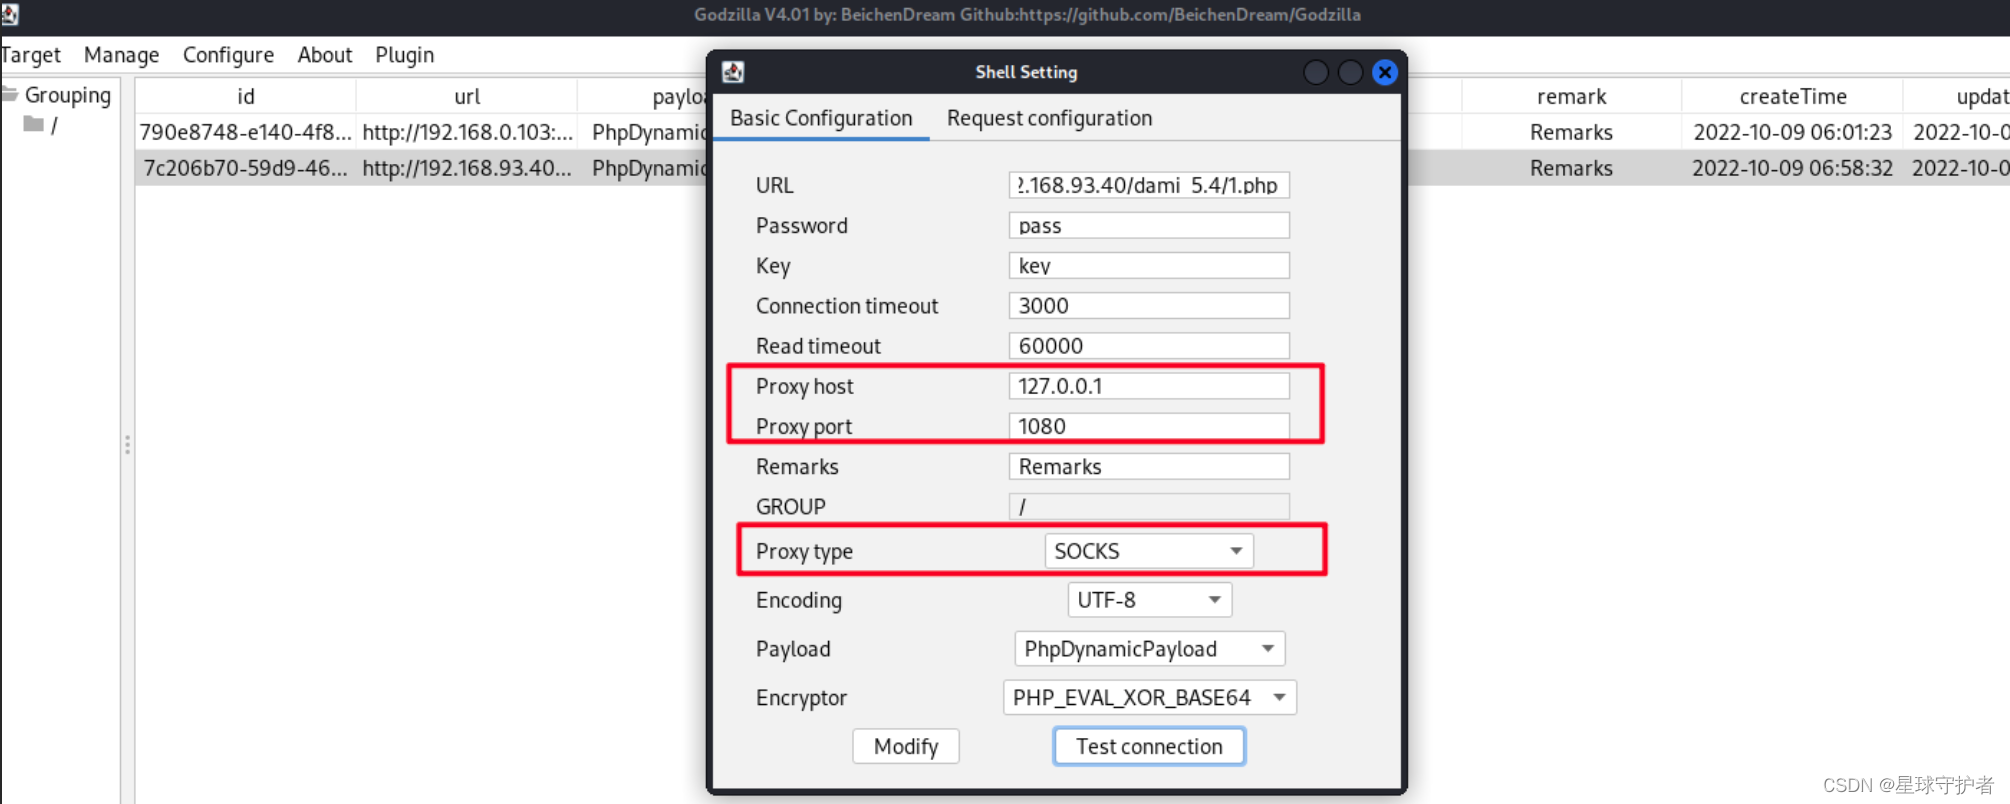Click the split-pane divider handle
The height and width of the screenshot is (804, 2010).
click(x=127, y=444)
